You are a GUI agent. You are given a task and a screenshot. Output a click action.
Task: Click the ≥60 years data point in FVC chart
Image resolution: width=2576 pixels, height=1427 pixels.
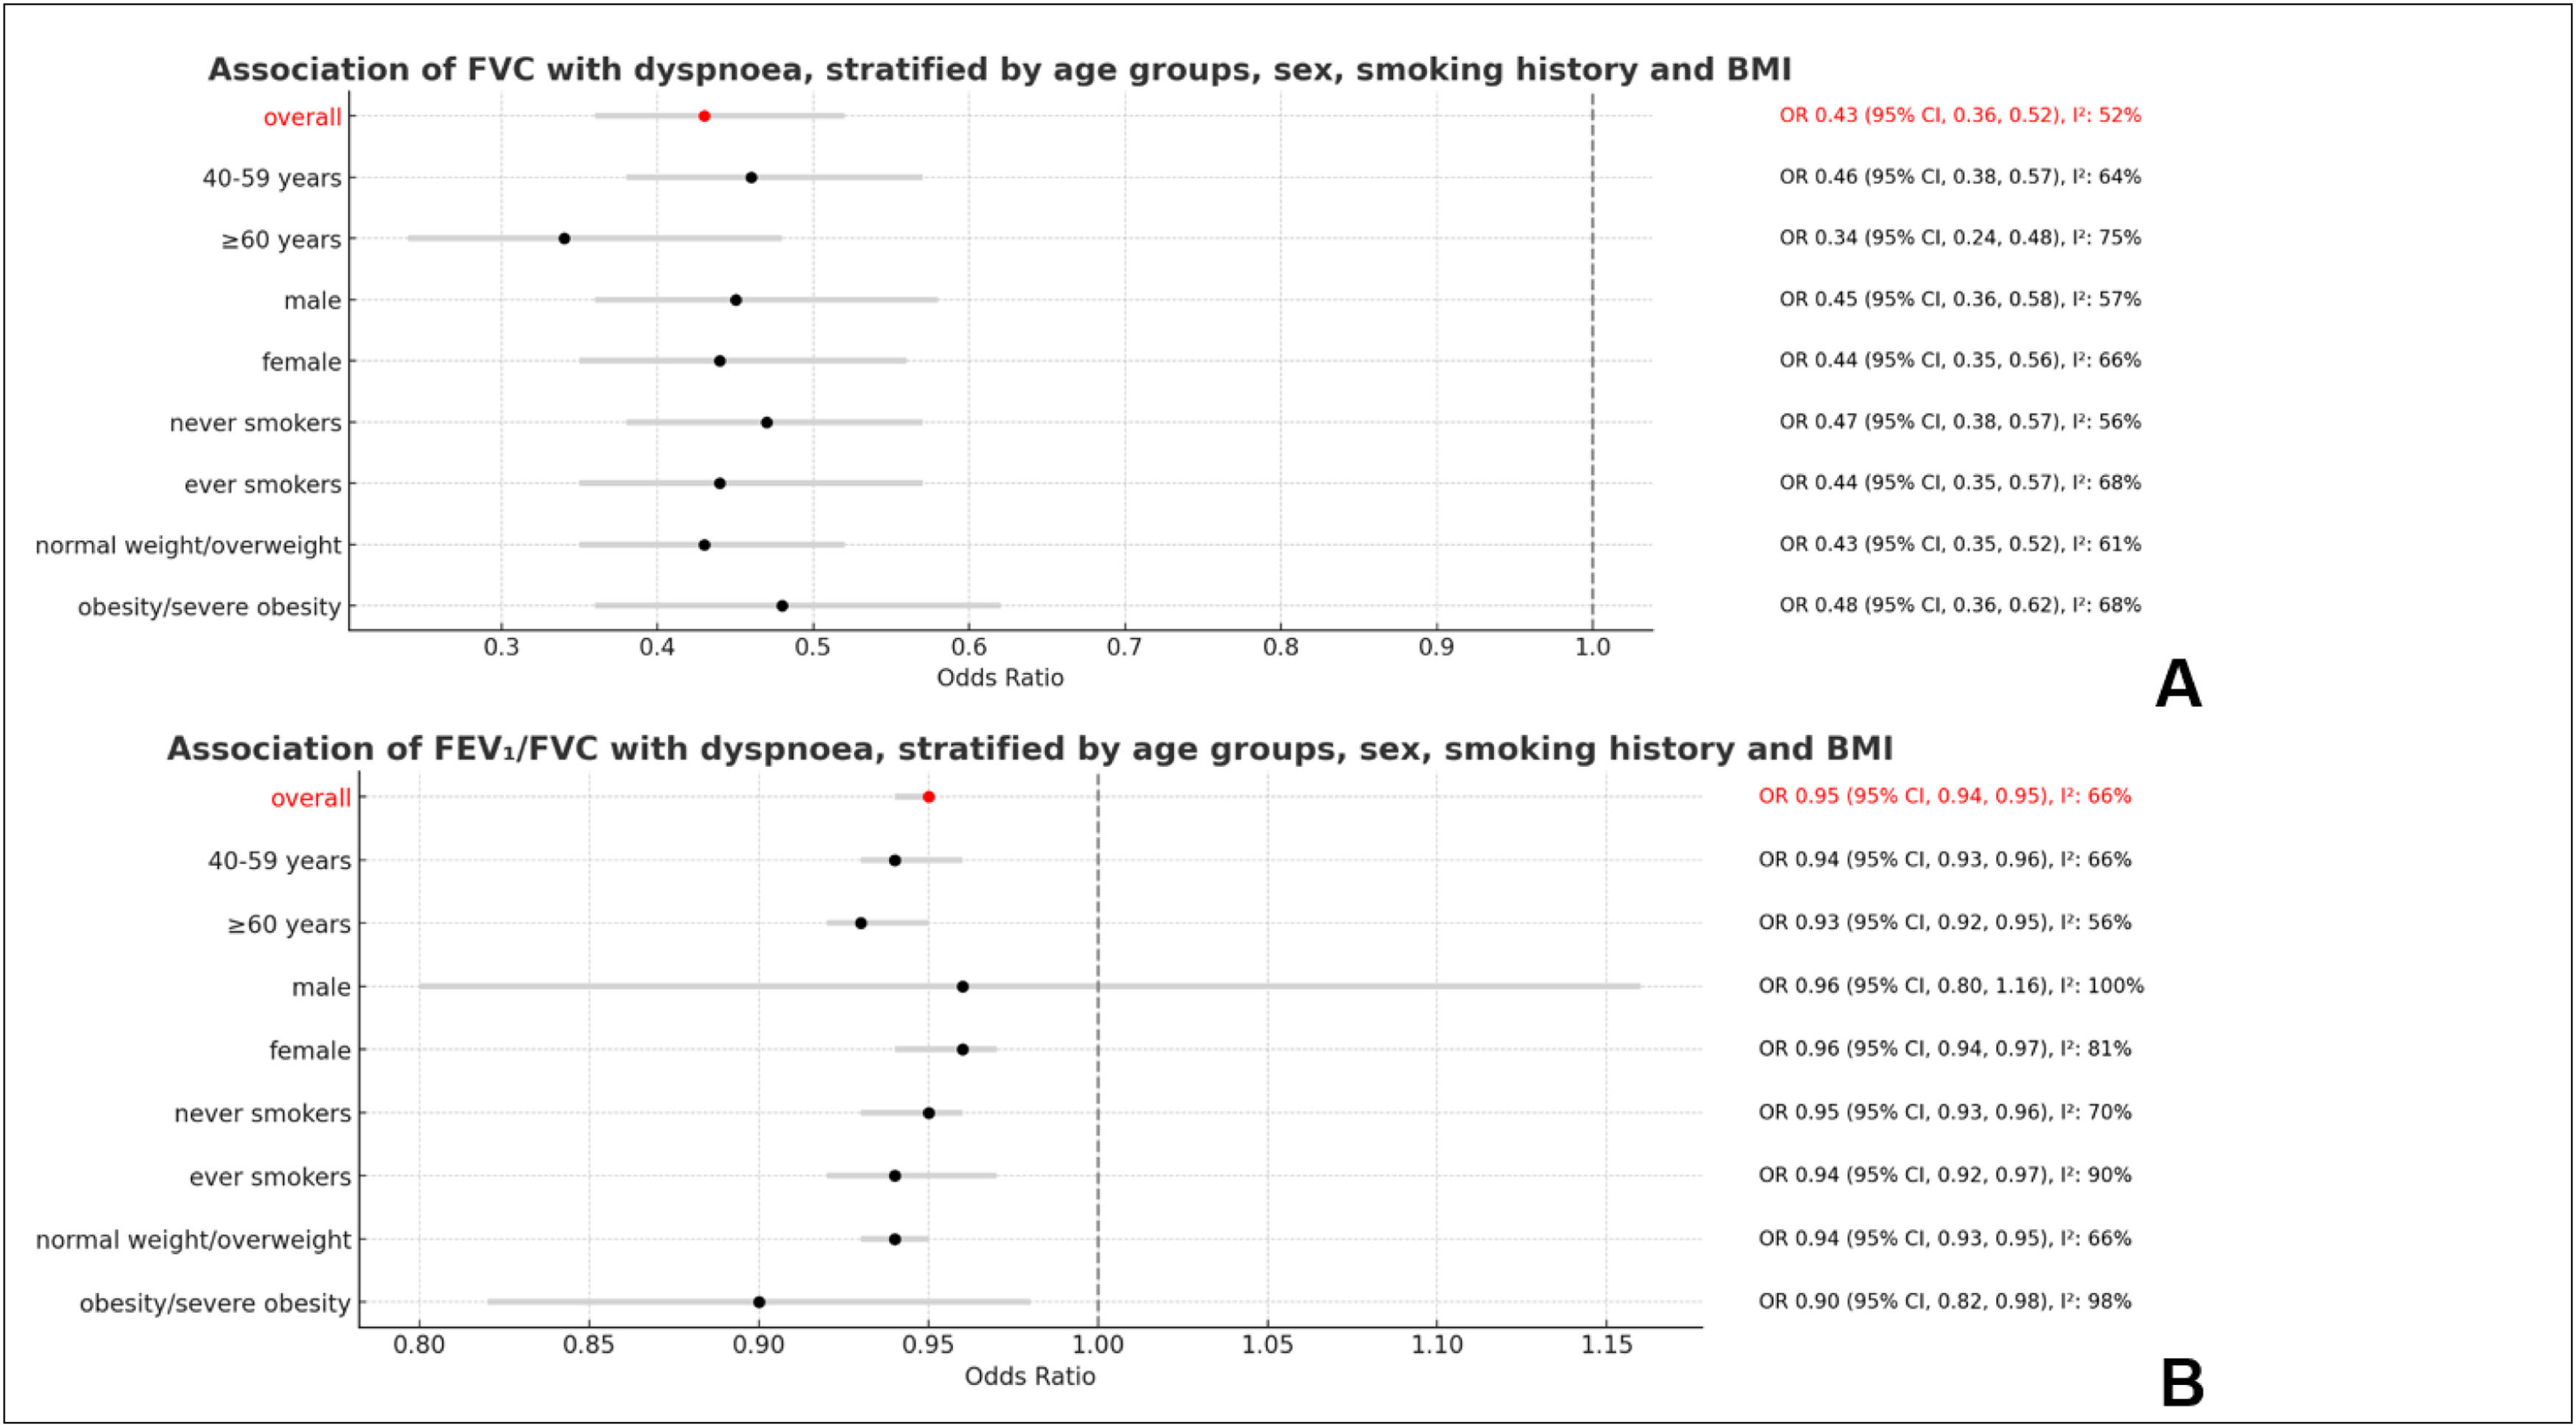coord(564,239)
